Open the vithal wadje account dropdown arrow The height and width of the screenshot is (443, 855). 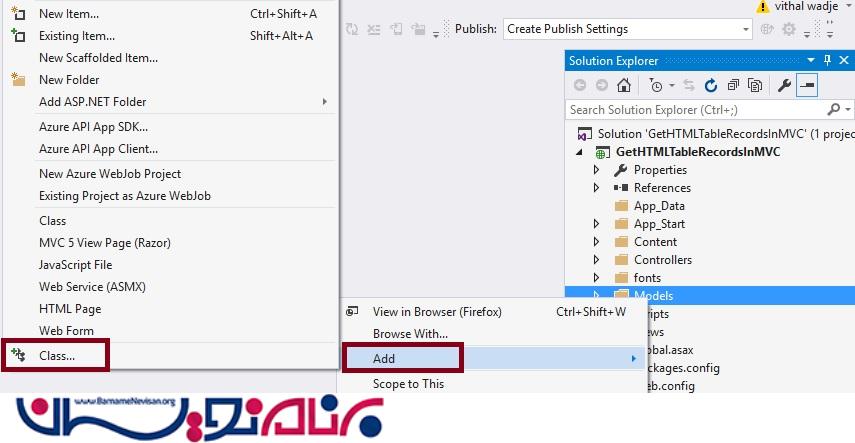[x=850, y=7]
